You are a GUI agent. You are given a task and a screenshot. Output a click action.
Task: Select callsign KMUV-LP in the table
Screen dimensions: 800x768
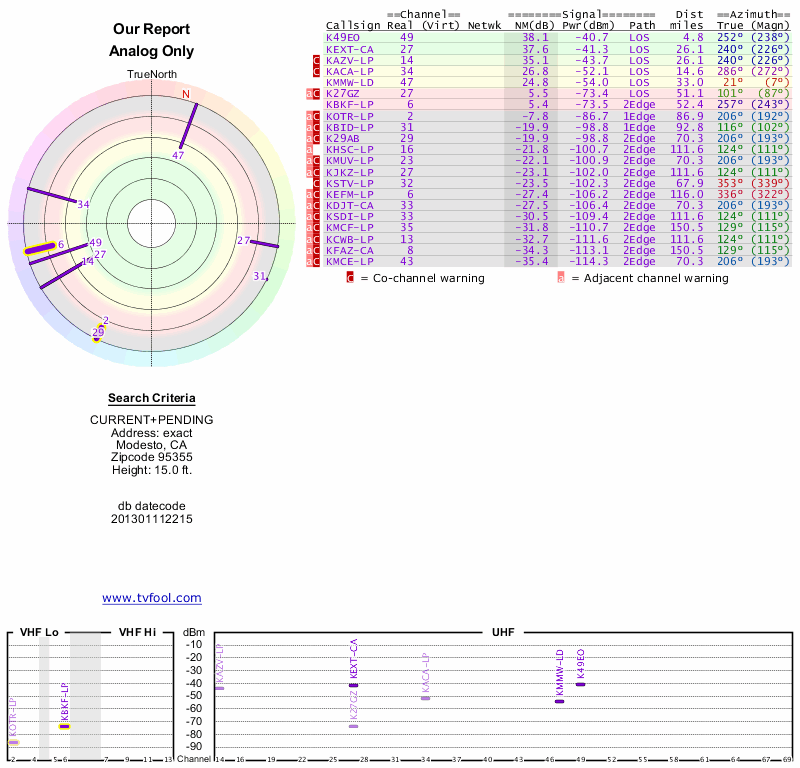pos(349,160)
